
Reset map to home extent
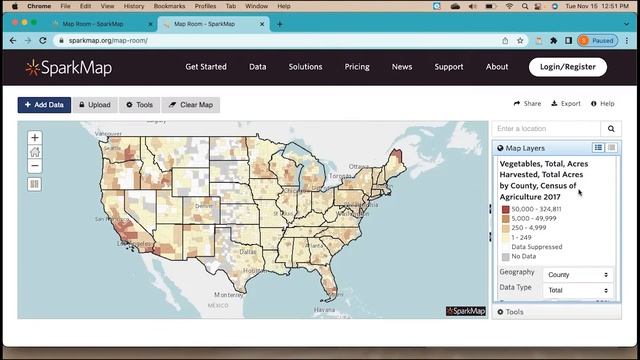coord(35,152)
